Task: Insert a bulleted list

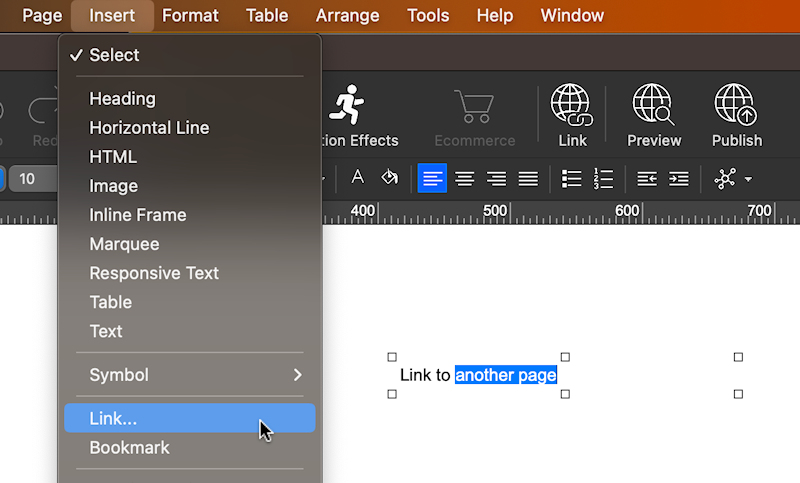Action: click(571, 178)
